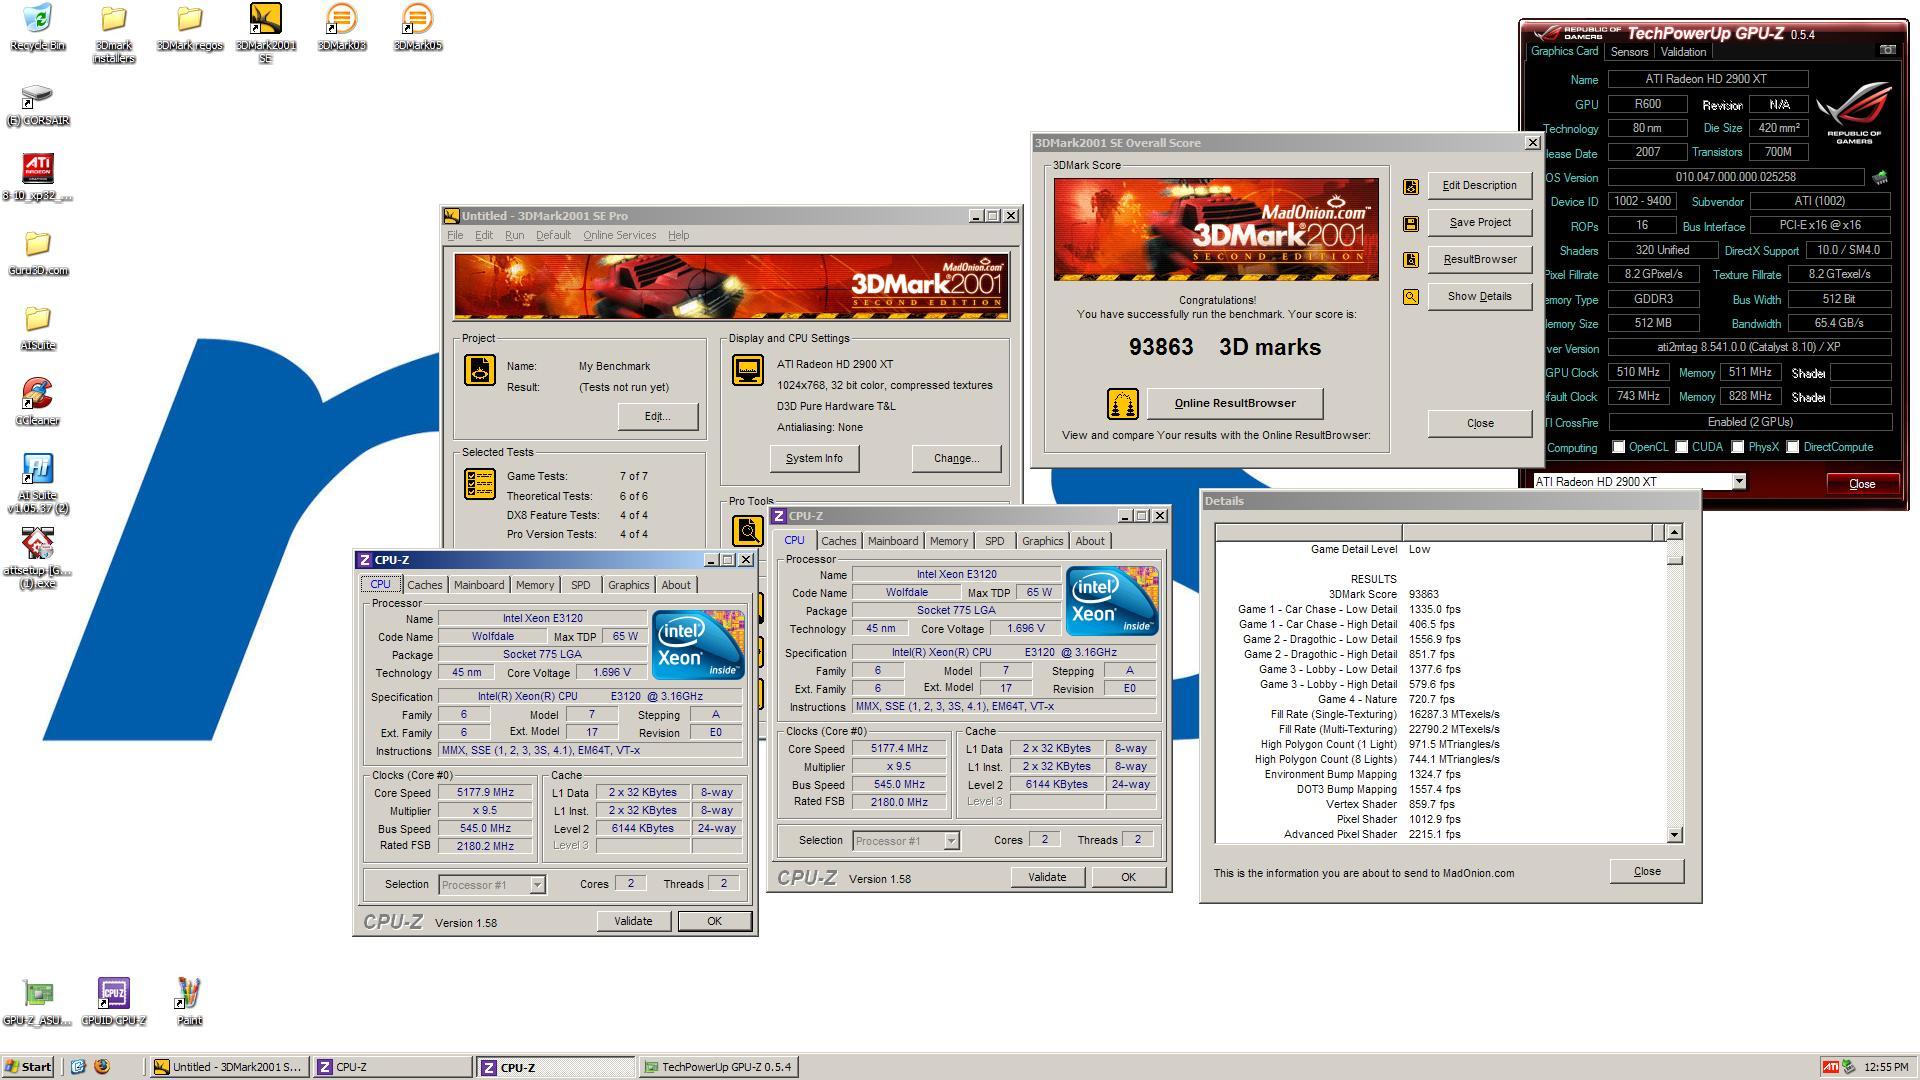1920x1080 pixels.
Task: Toggle the PhysX checkbox in GPU-Z
Action: tap(1737, 447)
